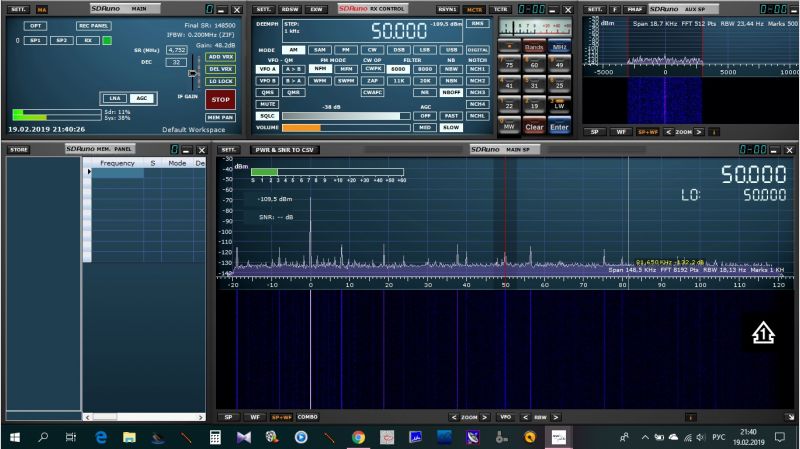Increase RBW with right arrow

coord(556,417)
